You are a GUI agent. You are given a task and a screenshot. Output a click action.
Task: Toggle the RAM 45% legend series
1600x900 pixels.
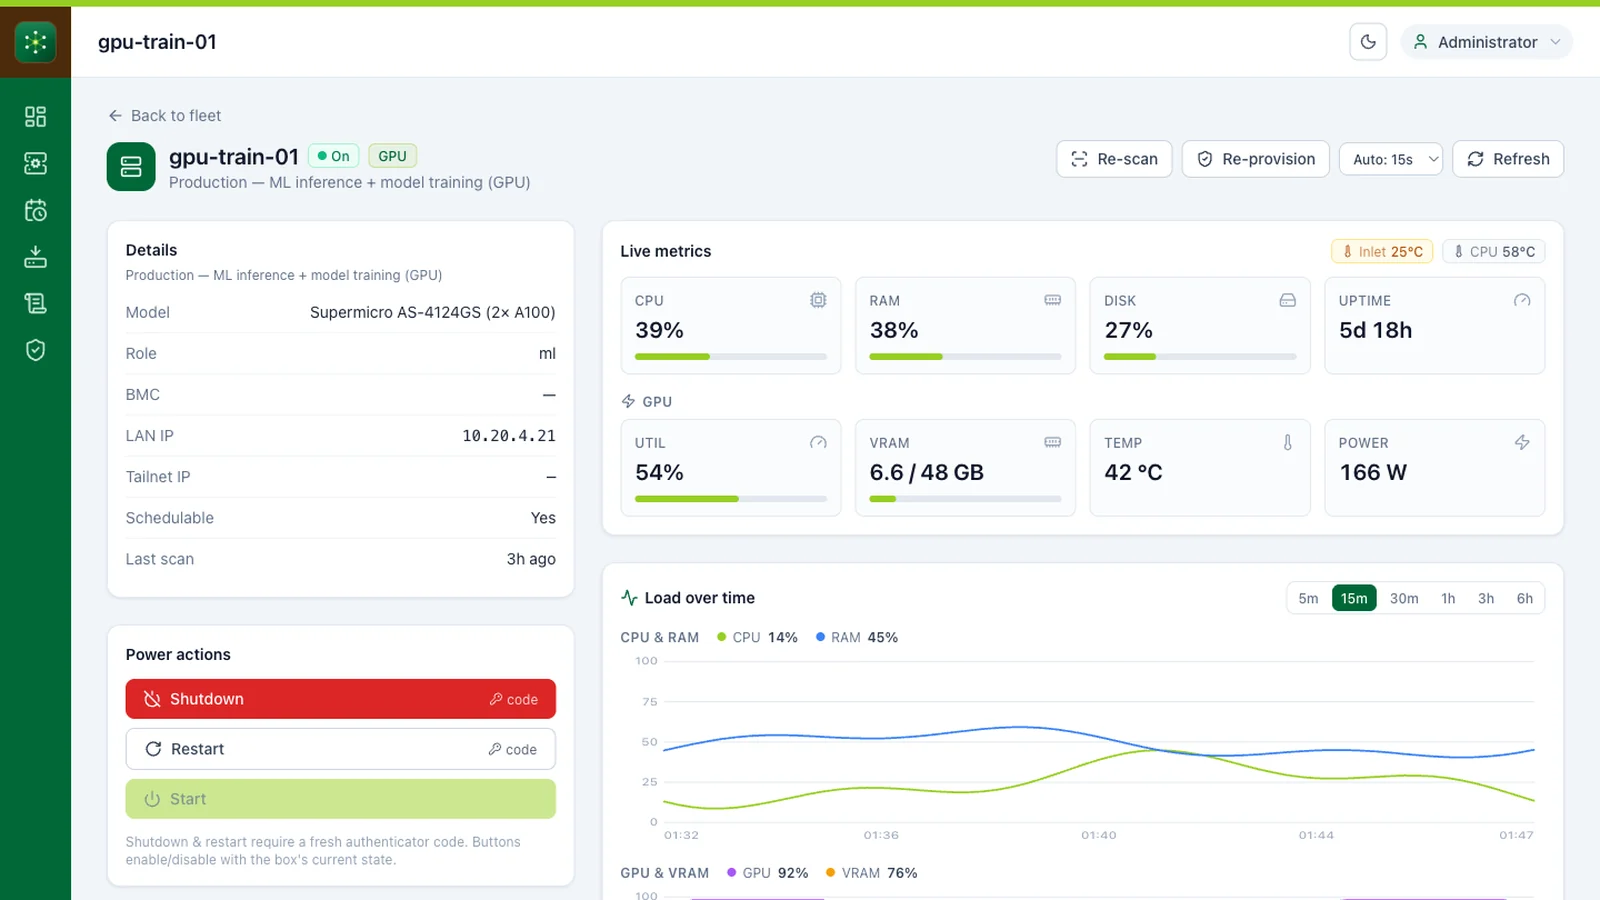pyautogui.click(x=857, y=637)
